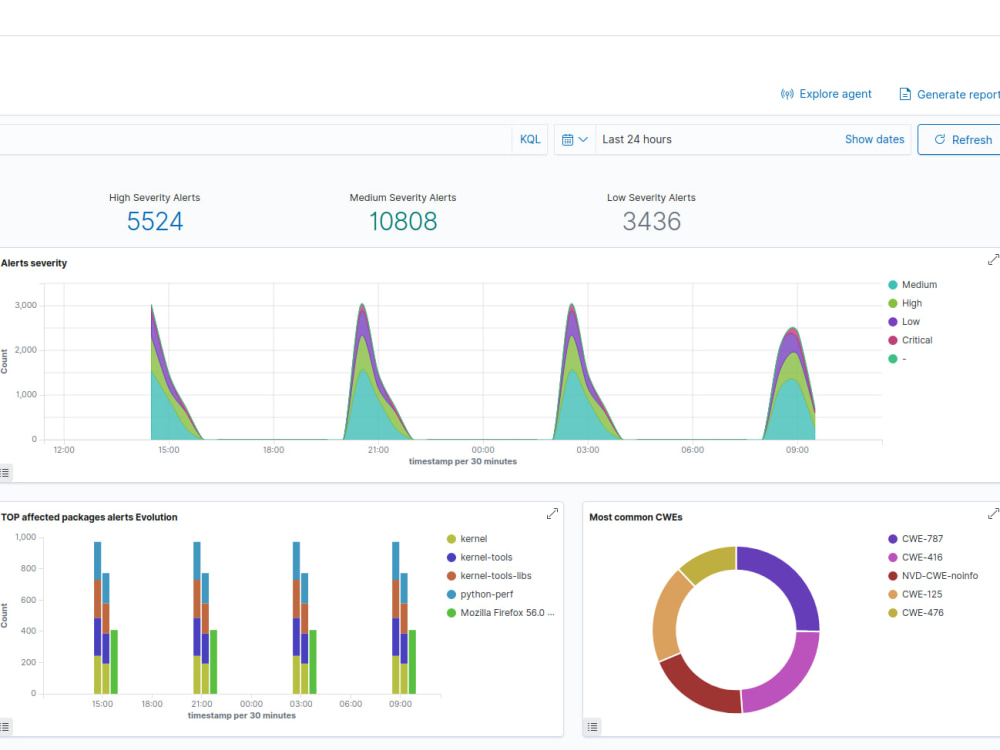Refresh the dashboard data
The image size is (1000, 750).
[961, 139]
